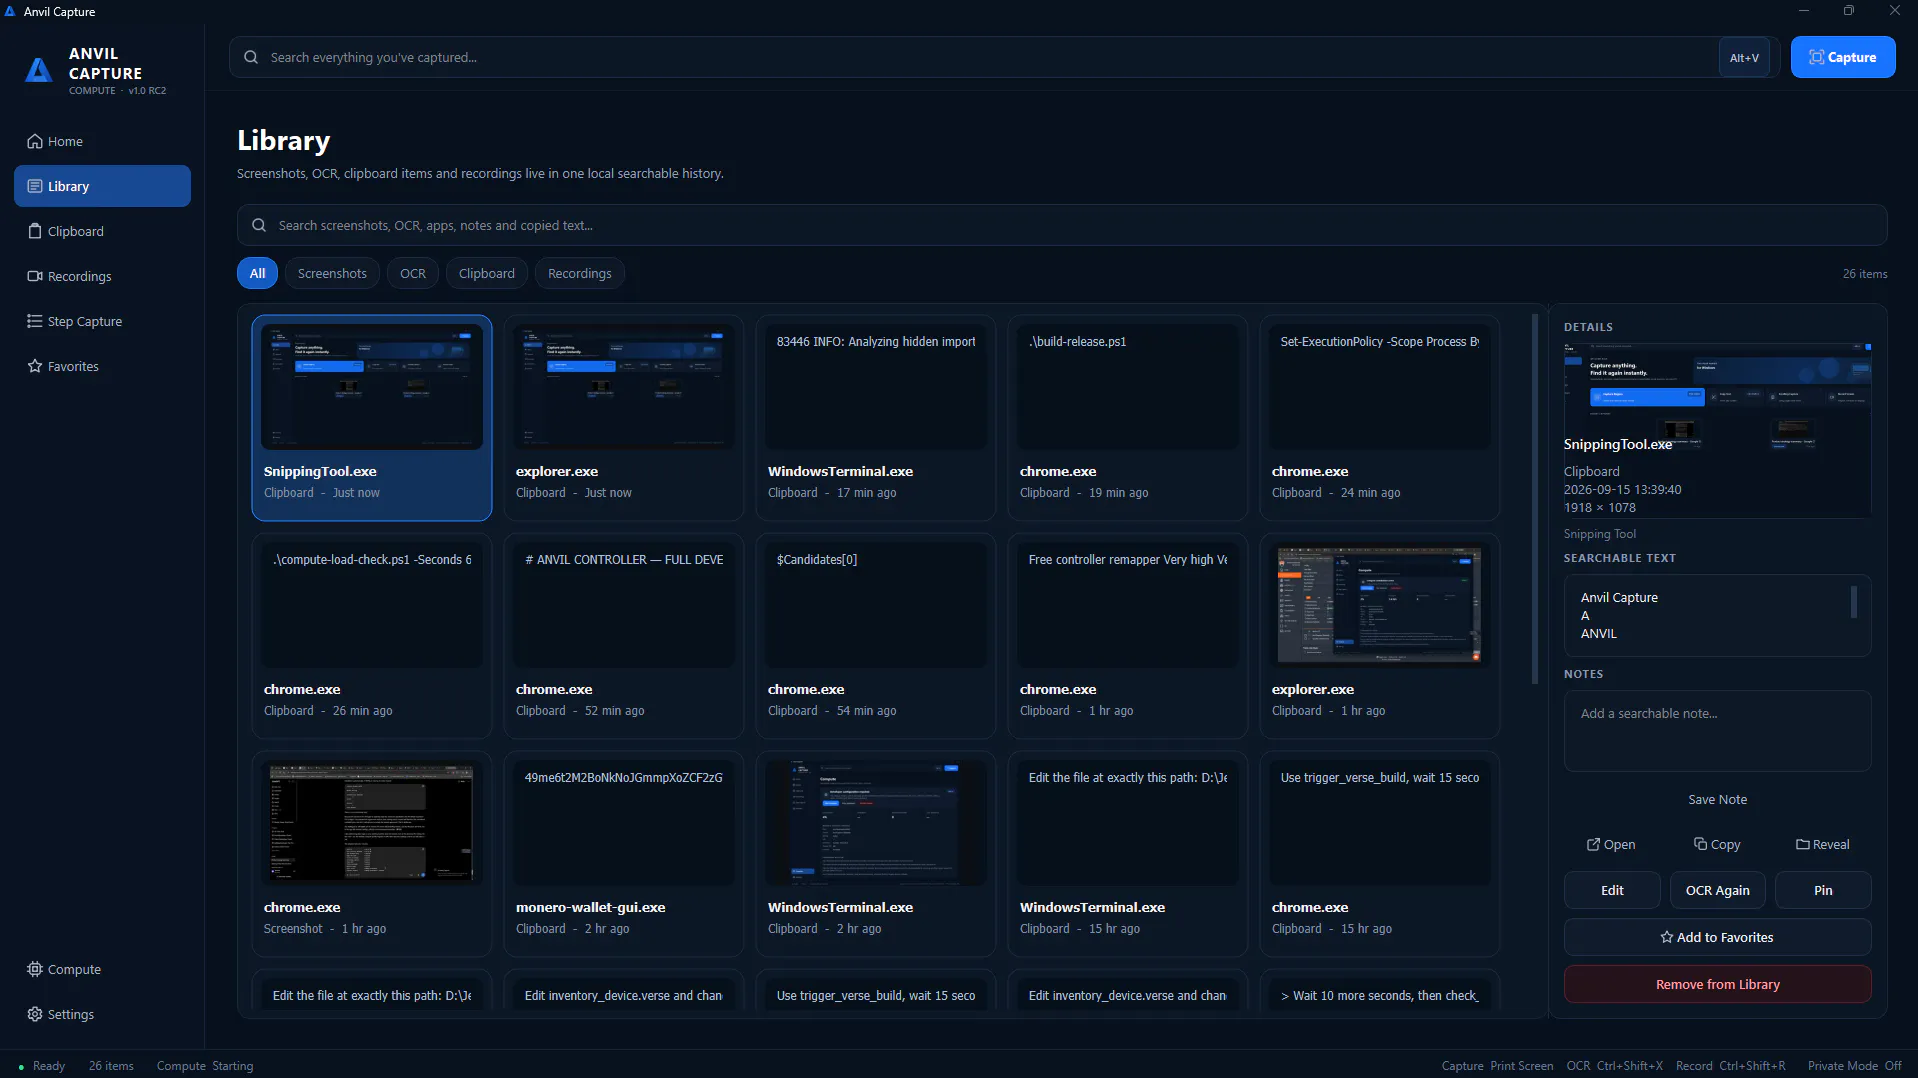Select the All filter tab

coord(257,273)
